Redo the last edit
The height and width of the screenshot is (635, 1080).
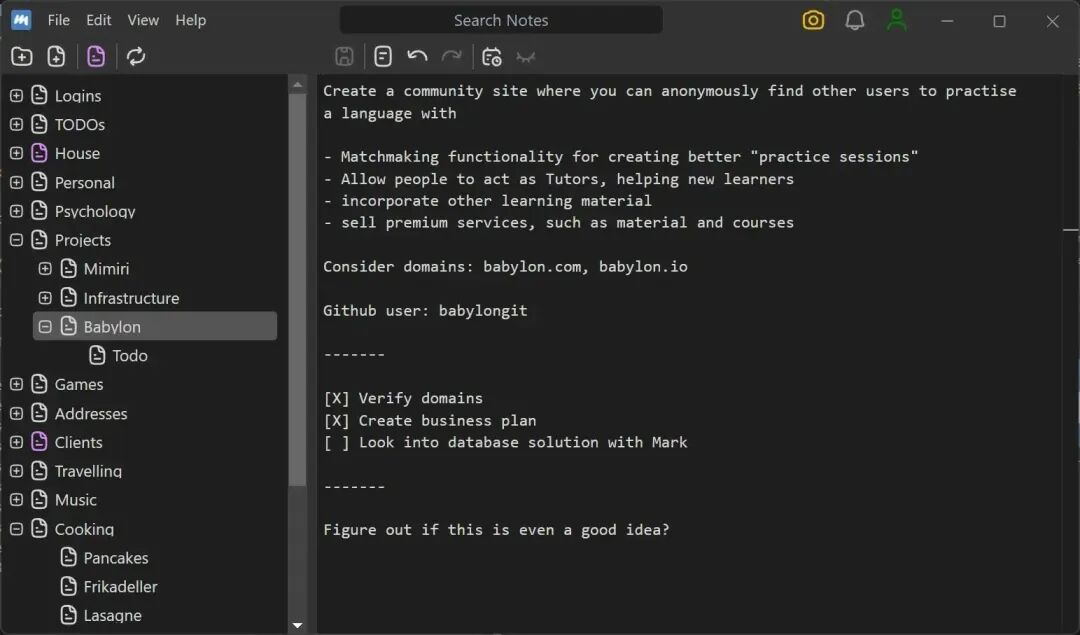(x=452, y=56)
